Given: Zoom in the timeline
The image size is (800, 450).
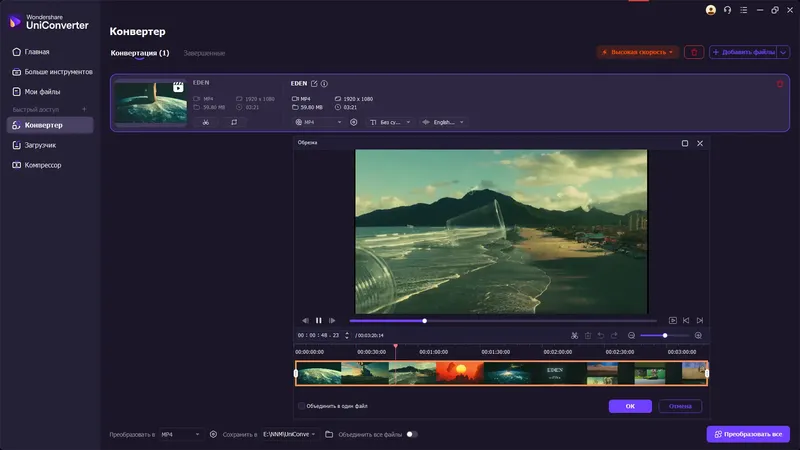Looking at the screenshot, I should pyautogui.click(x=698, y=335).
